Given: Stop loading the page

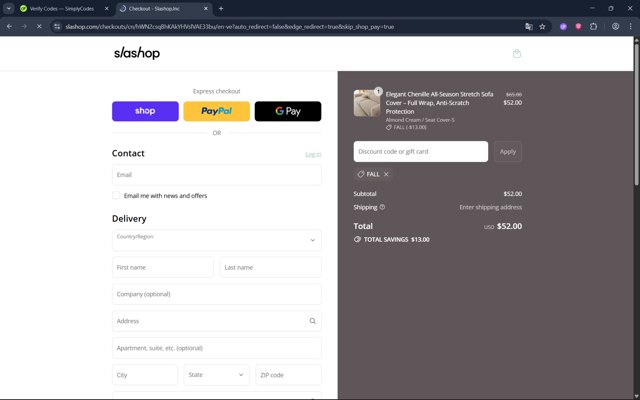Looking at the screenshot, I should (x=39, y=27).
